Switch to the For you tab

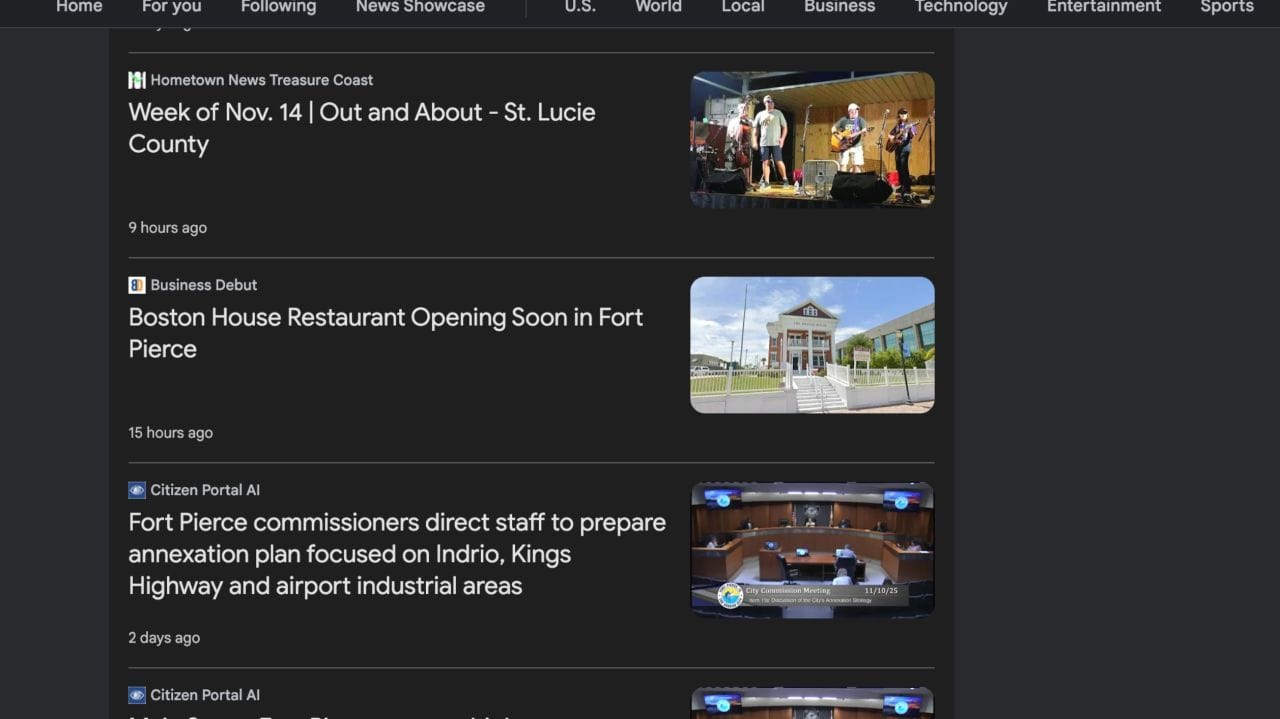[171, 6]
